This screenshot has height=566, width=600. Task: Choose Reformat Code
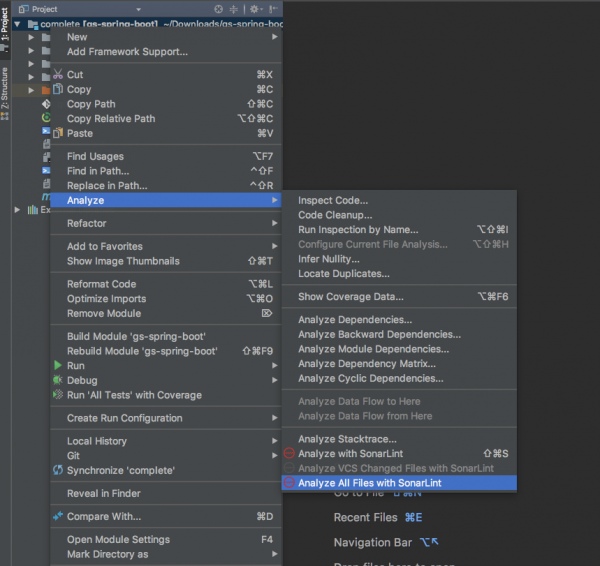coord(166,284)
